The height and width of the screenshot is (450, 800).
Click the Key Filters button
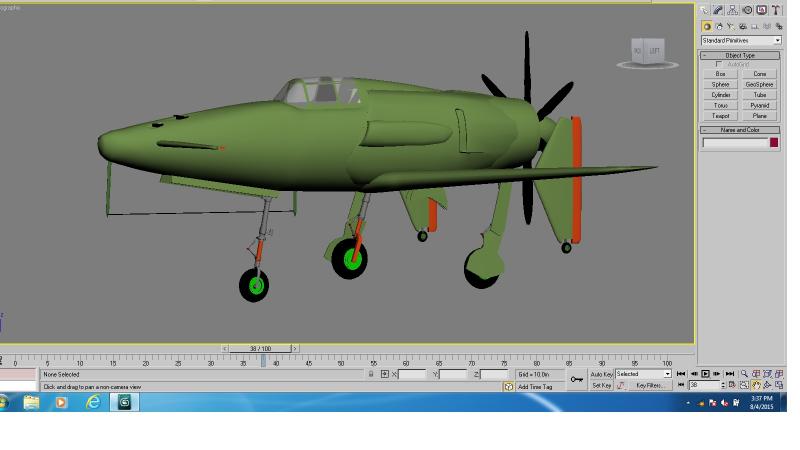(x=651, y=386)
